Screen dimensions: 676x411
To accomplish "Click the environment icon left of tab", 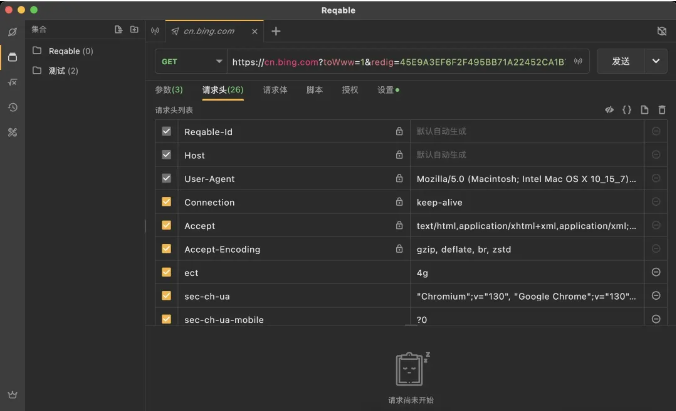I will click(155, 31).
